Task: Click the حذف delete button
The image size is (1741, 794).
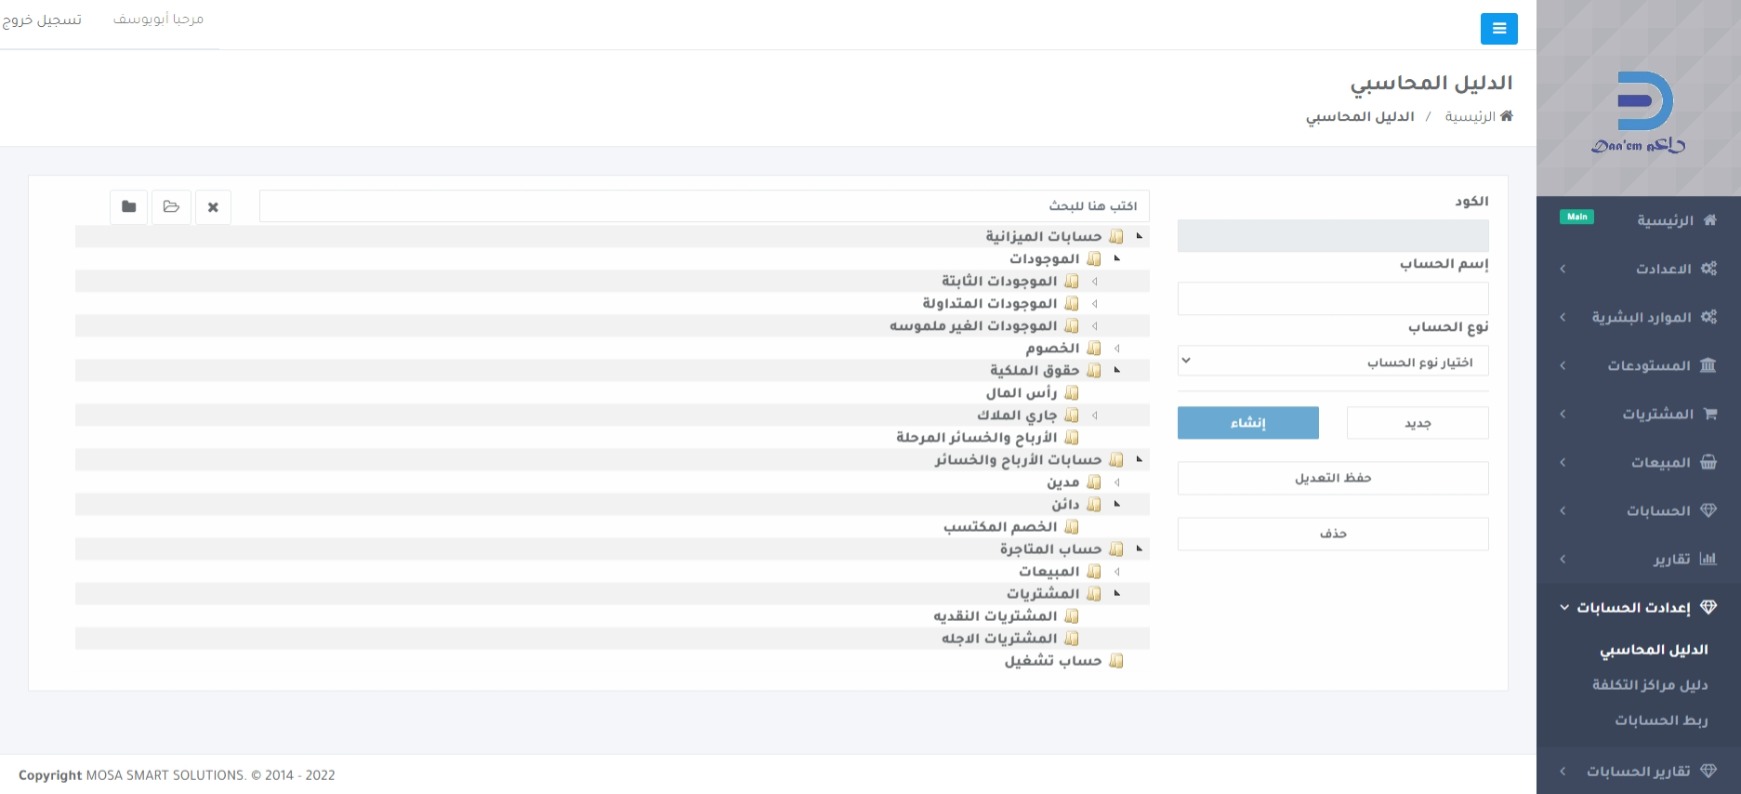Action: [1332, 534]
